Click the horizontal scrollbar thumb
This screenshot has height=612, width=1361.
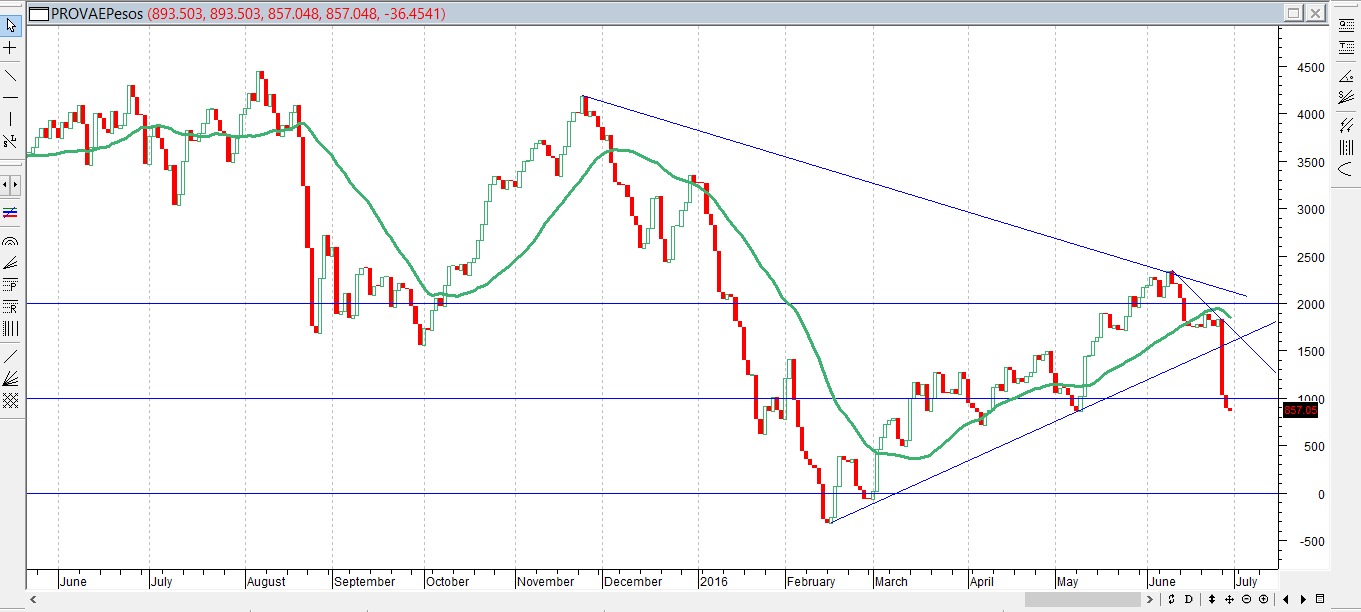(x=1083, y=599)
